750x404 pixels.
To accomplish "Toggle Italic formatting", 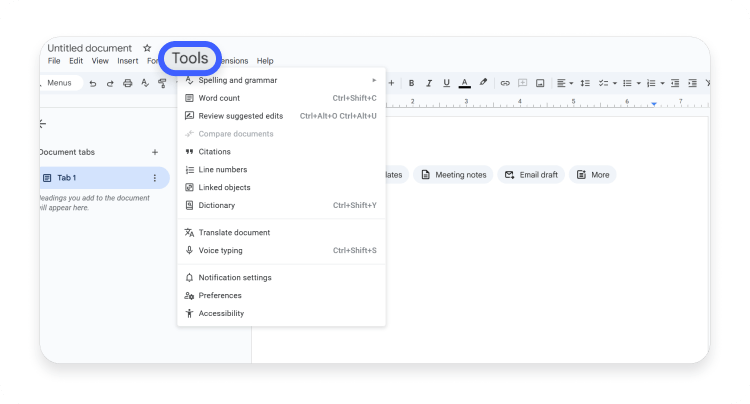I will click(x=429, y=83).
